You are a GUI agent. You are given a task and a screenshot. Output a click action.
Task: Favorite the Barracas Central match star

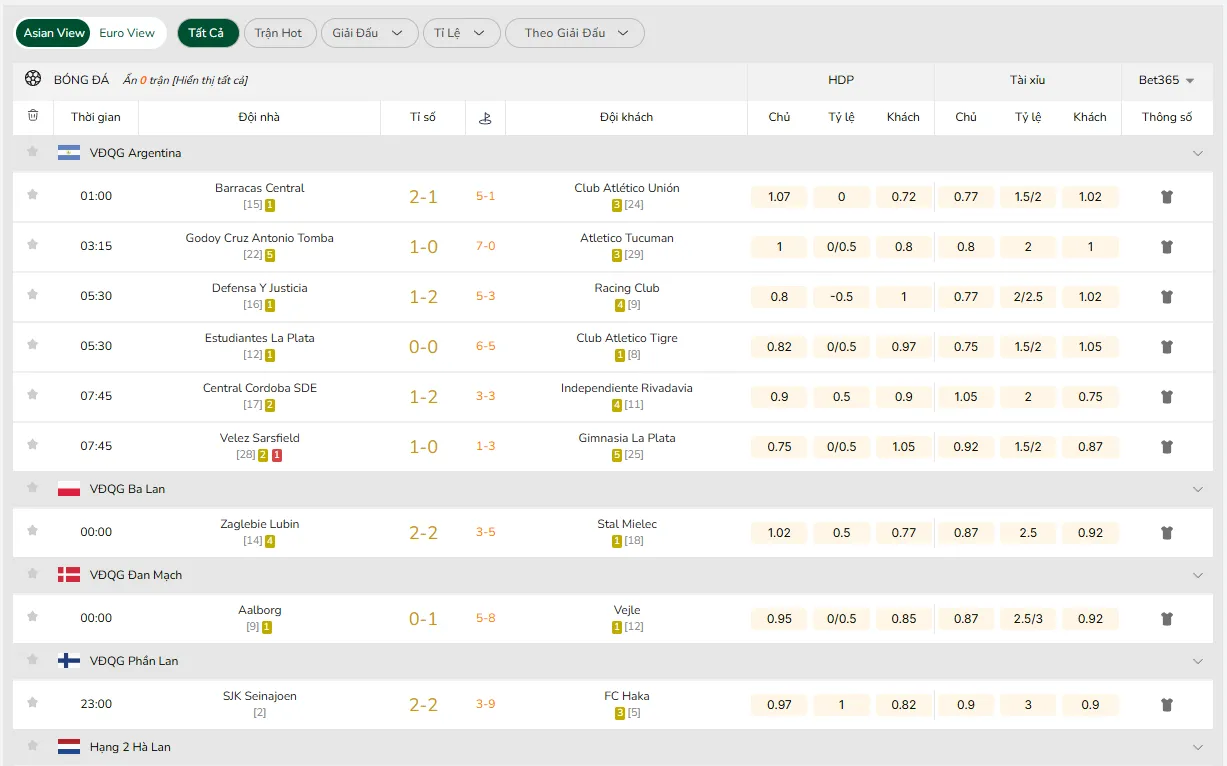coord(32,195)
